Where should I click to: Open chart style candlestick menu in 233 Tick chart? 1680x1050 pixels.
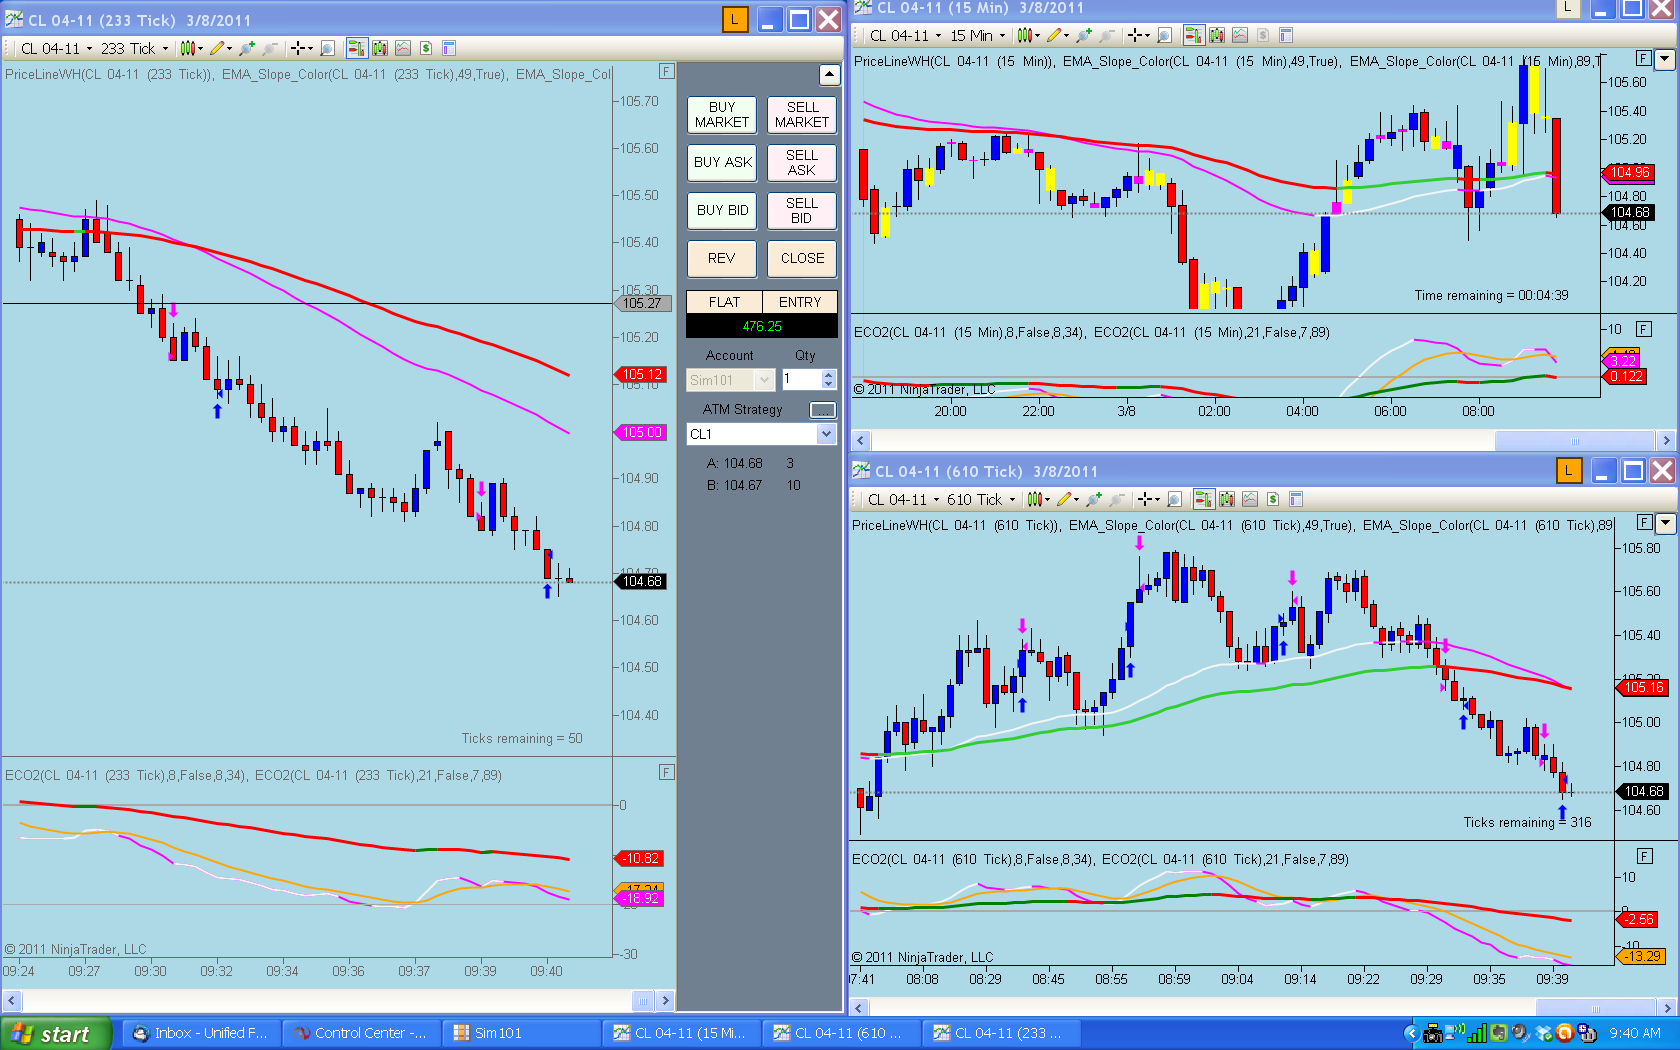pyautogui.click(x=190, y=48)
